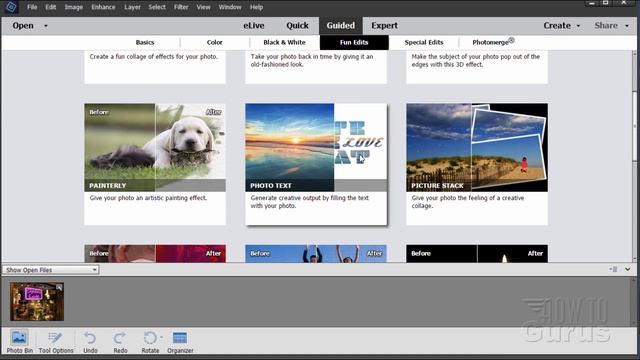
Task: Go to Photomerge tab
Action: tap(493, 42)
